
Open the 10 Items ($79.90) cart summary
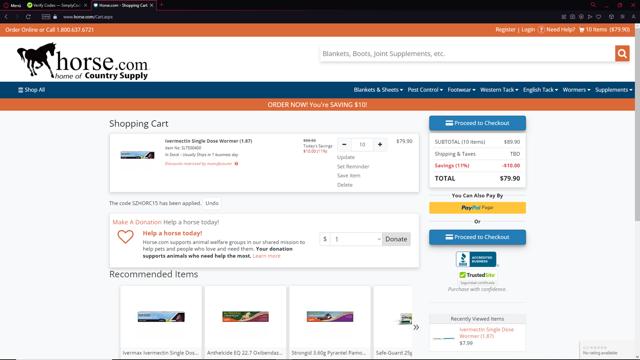(608, 30)
